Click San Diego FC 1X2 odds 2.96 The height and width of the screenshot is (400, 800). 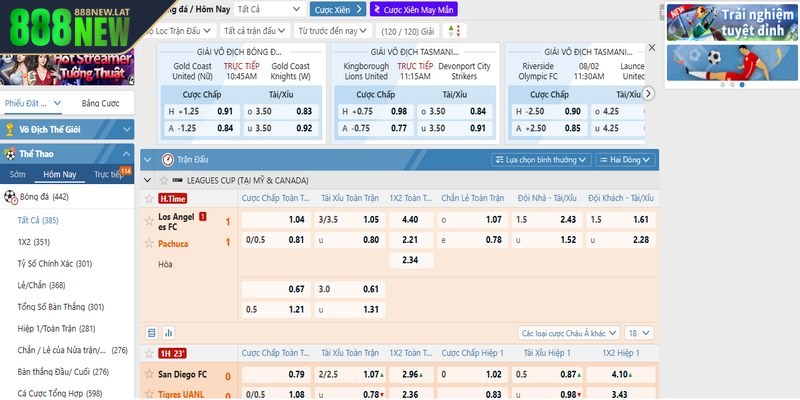[411, 374]
